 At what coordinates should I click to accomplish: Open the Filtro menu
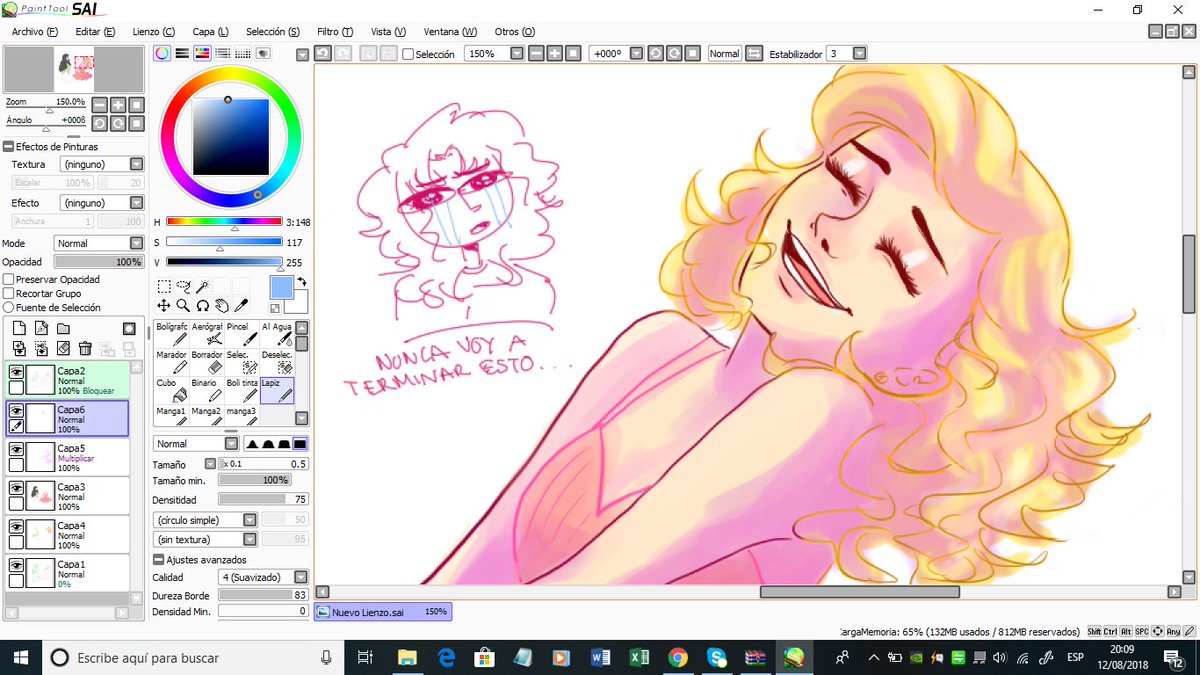pos(335,31)
